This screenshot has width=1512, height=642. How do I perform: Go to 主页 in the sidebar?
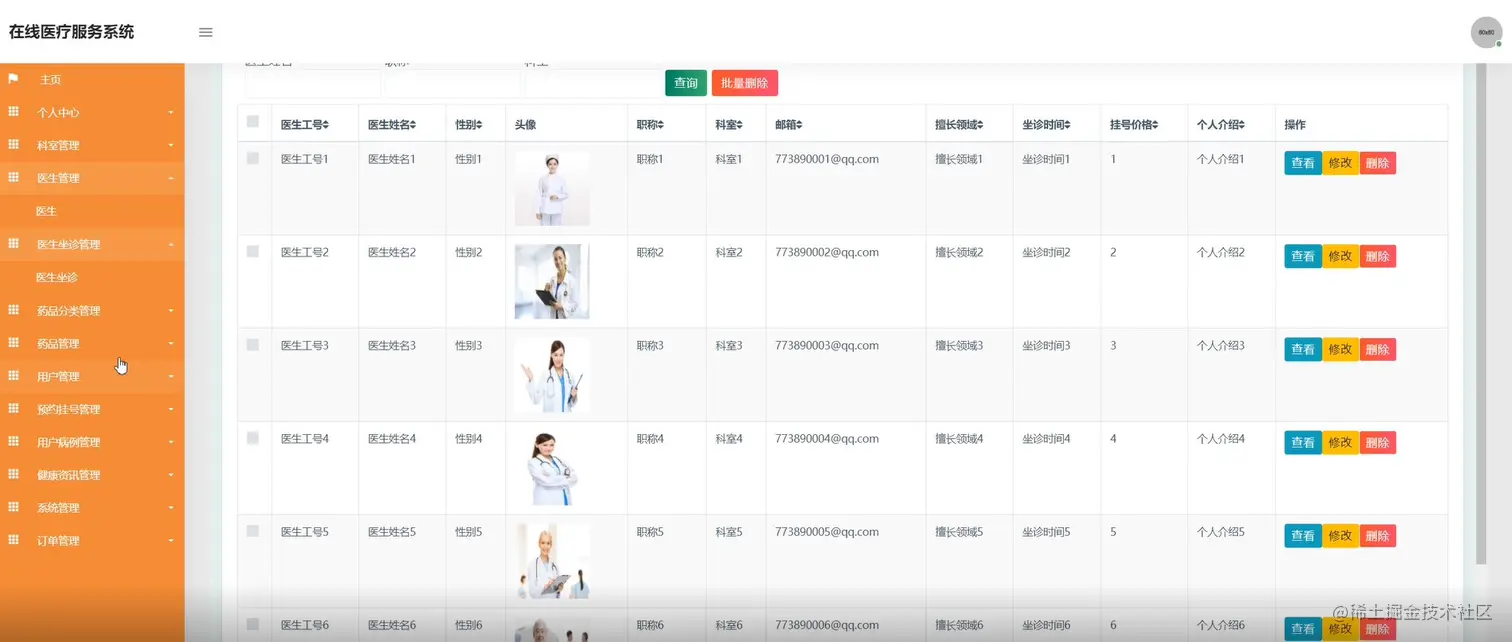[x=50, y=79]
